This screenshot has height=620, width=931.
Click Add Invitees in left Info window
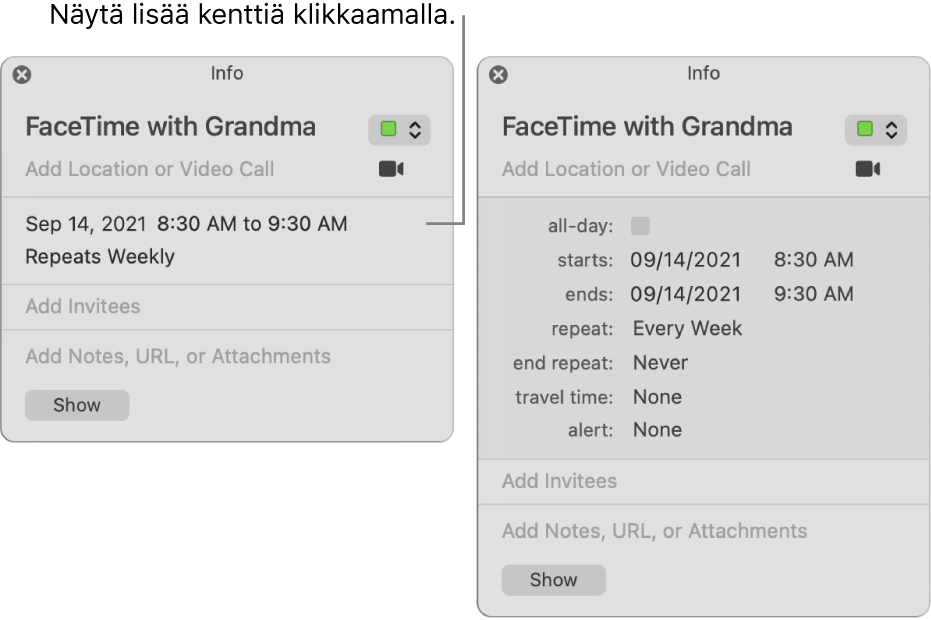pos(83,306)
